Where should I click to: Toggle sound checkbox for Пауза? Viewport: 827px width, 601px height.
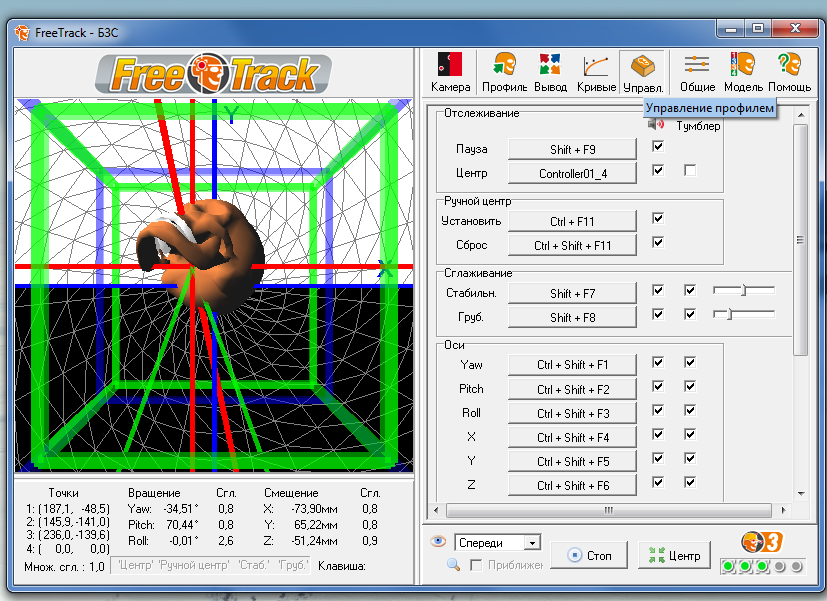(x=658, y=147)
